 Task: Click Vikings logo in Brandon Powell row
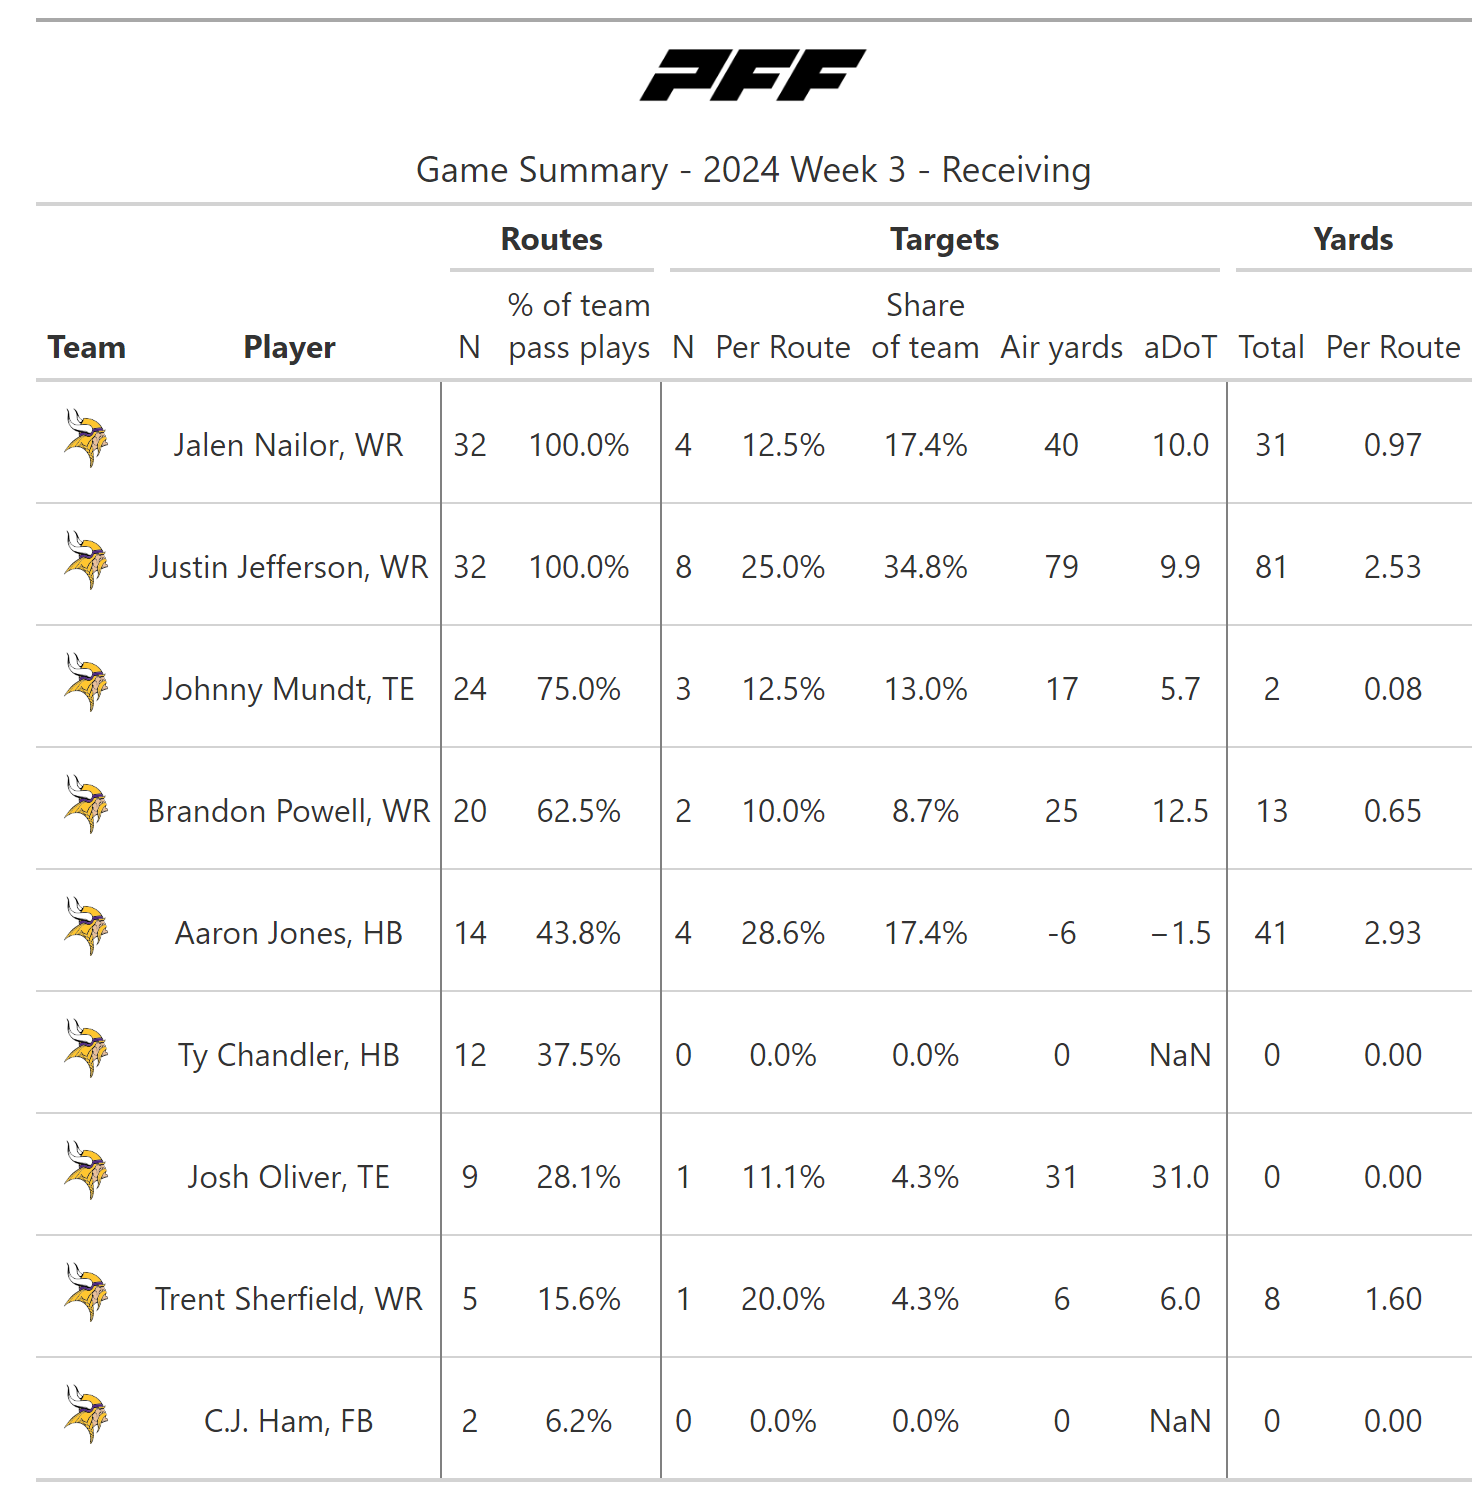(86, 804)
